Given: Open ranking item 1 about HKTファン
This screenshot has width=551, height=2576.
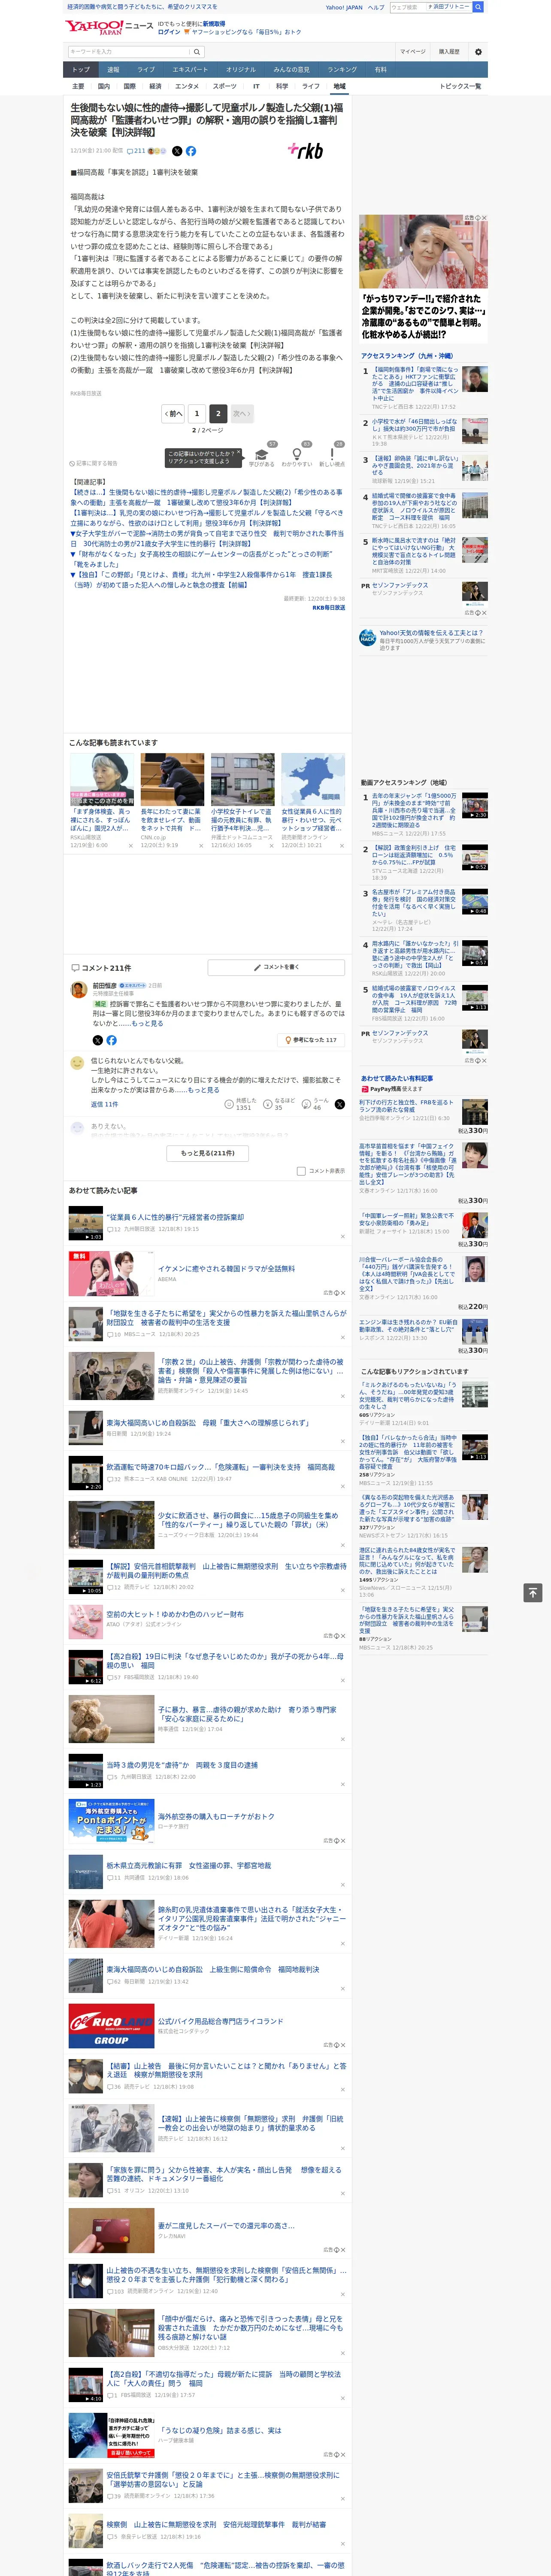Looking at the screenshot, I should pyautogui.click(x=415, y=384).
